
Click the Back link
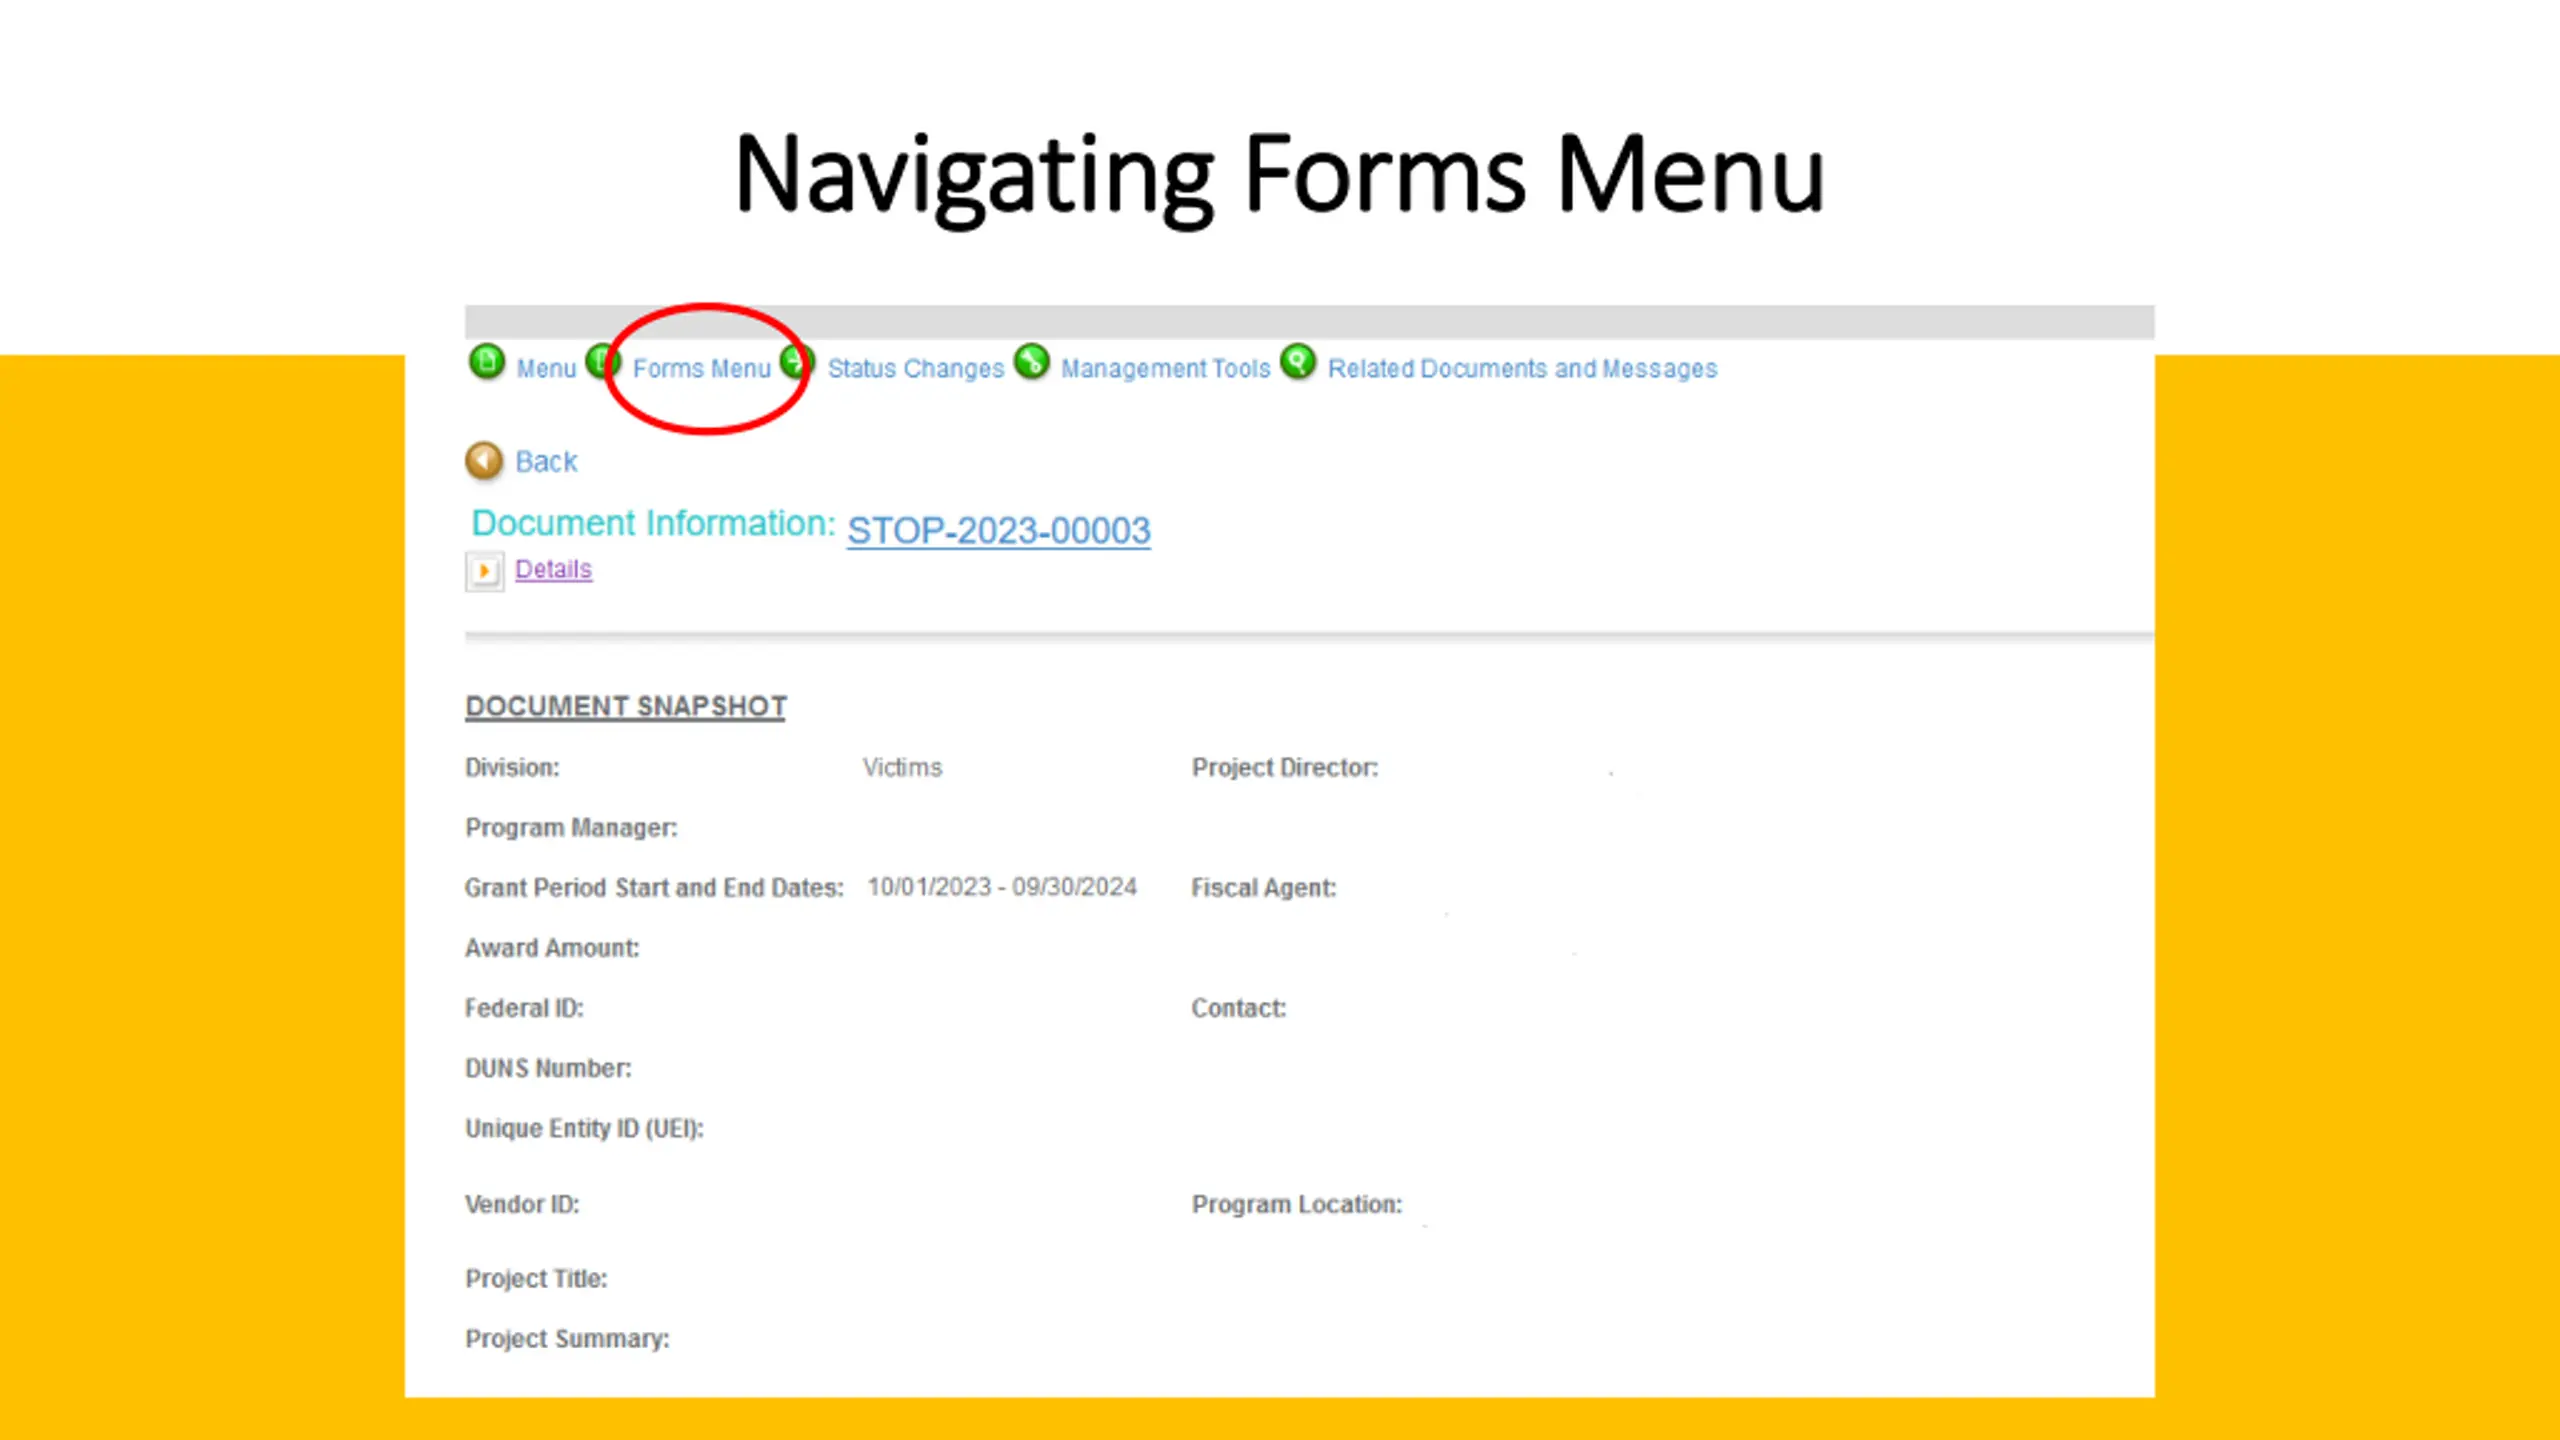[x=546, y=462]
